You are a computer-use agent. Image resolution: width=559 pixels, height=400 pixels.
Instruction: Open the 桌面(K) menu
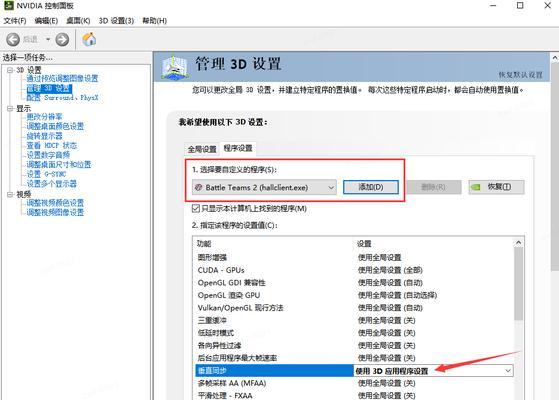coord(78,21)
